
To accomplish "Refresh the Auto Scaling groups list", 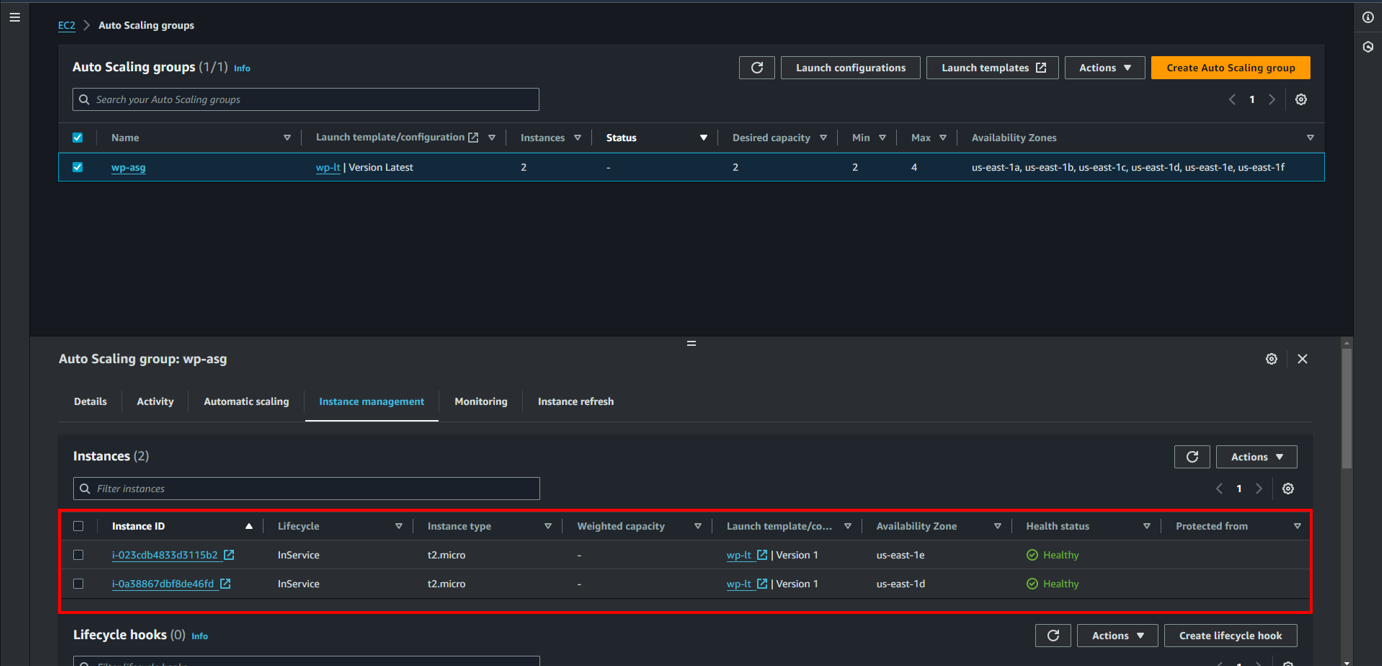I will [x=757, y=68].
